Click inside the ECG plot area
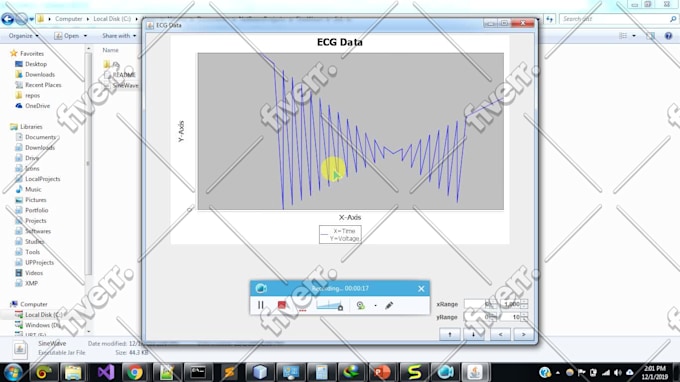Screen dimensions: 680x382 pos(350,131)
